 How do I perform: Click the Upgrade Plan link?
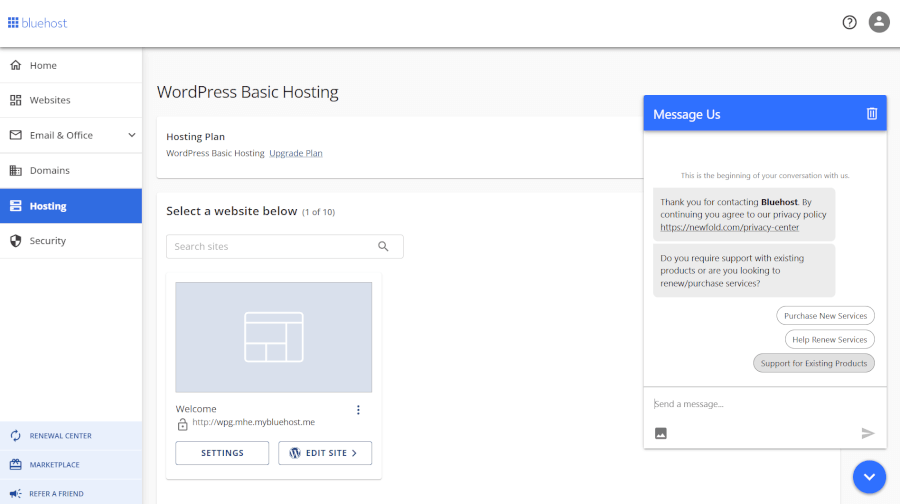(x=296, y=153)
